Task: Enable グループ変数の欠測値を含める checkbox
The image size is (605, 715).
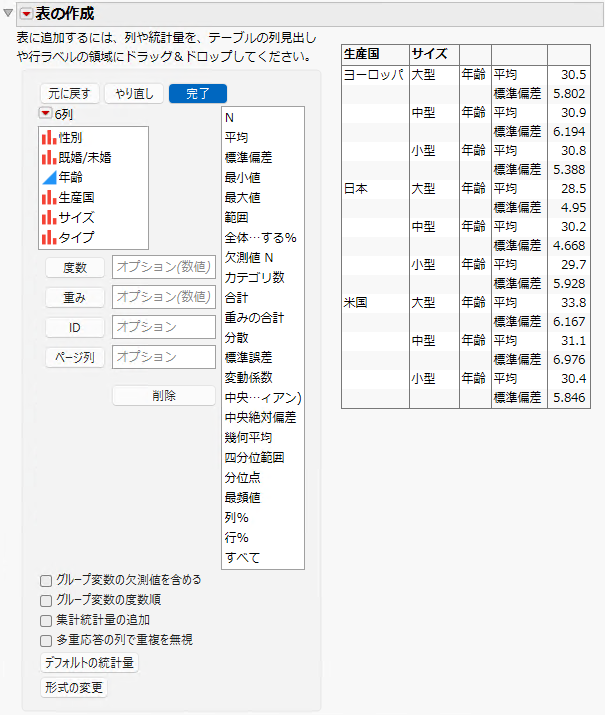Action: point(46,580)
